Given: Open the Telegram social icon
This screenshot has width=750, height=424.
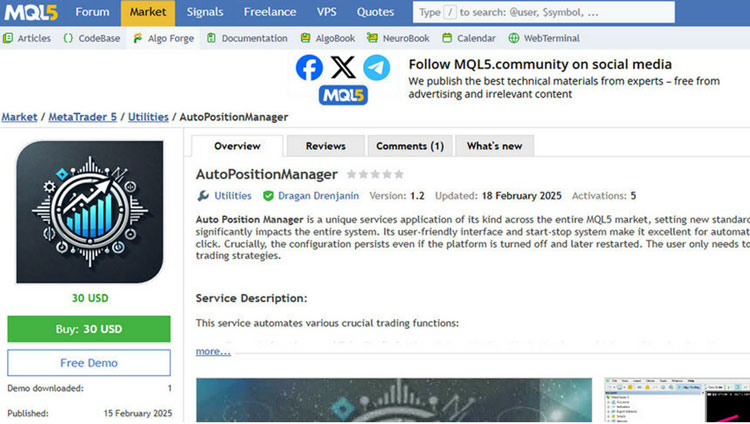Looking at the screenshot, I should [376, 67].
